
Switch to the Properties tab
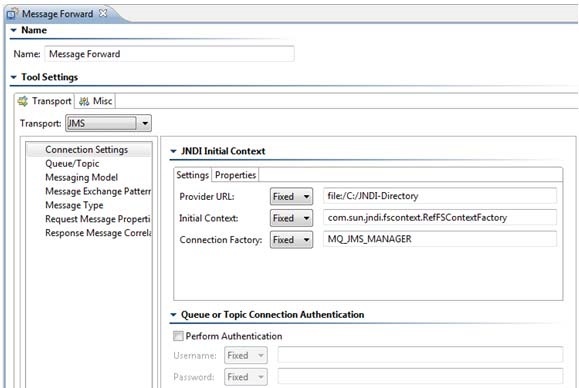[x=235, y=175]
